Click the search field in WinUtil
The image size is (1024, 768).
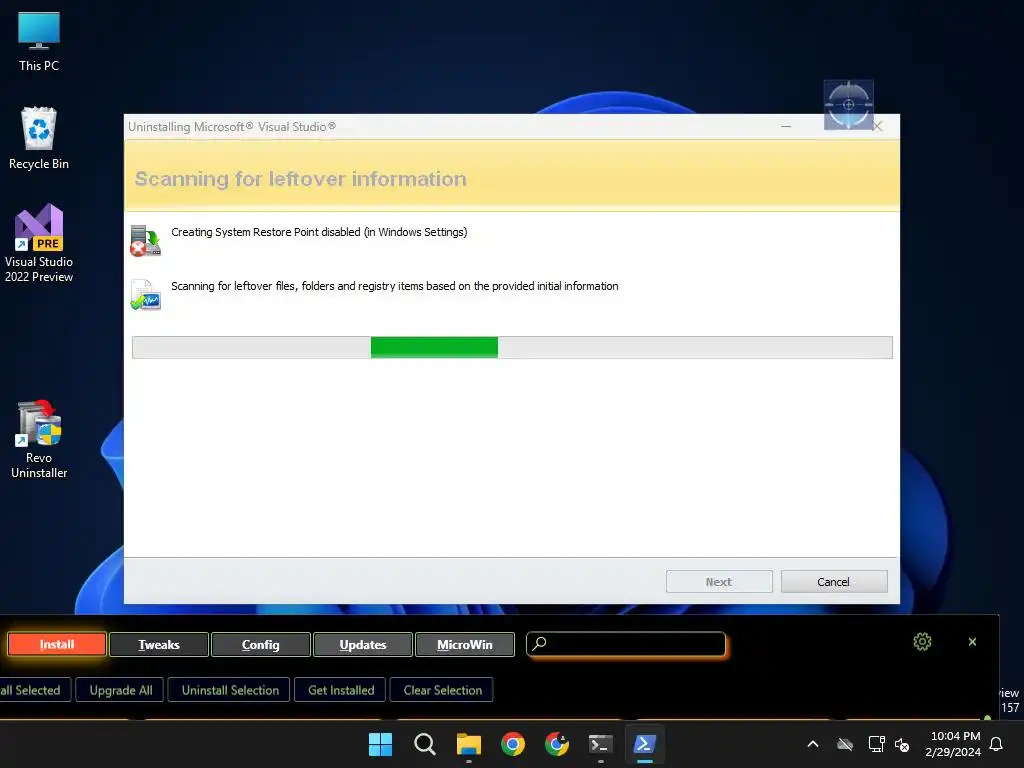(626, 644)
